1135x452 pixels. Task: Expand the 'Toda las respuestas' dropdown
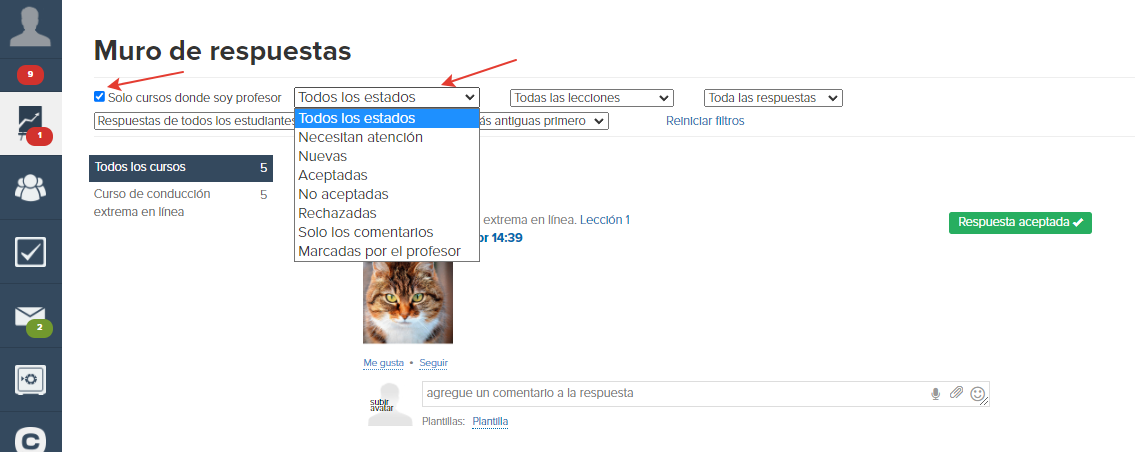coord(773,98)
